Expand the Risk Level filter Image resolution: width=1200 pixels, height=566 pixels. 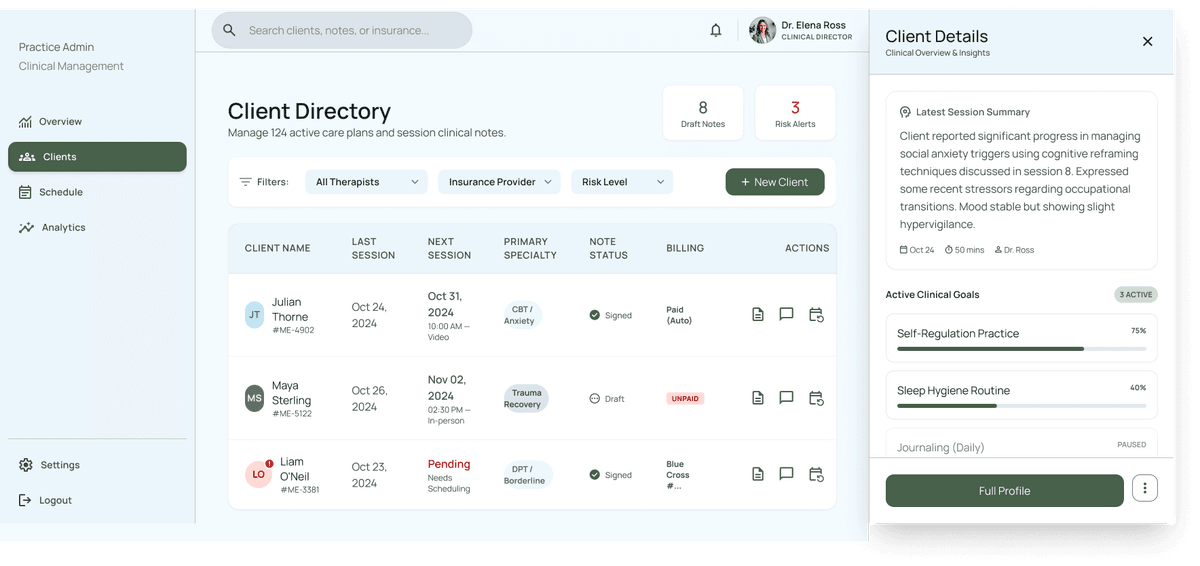pyautogui.click(x=622, y=182)
